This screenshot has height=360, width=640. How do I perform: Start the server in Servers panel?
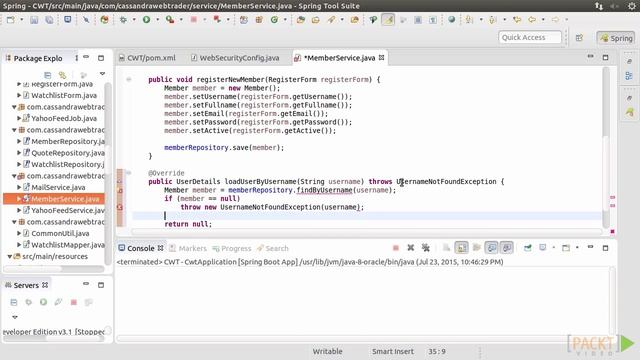[x=43, y=302]
